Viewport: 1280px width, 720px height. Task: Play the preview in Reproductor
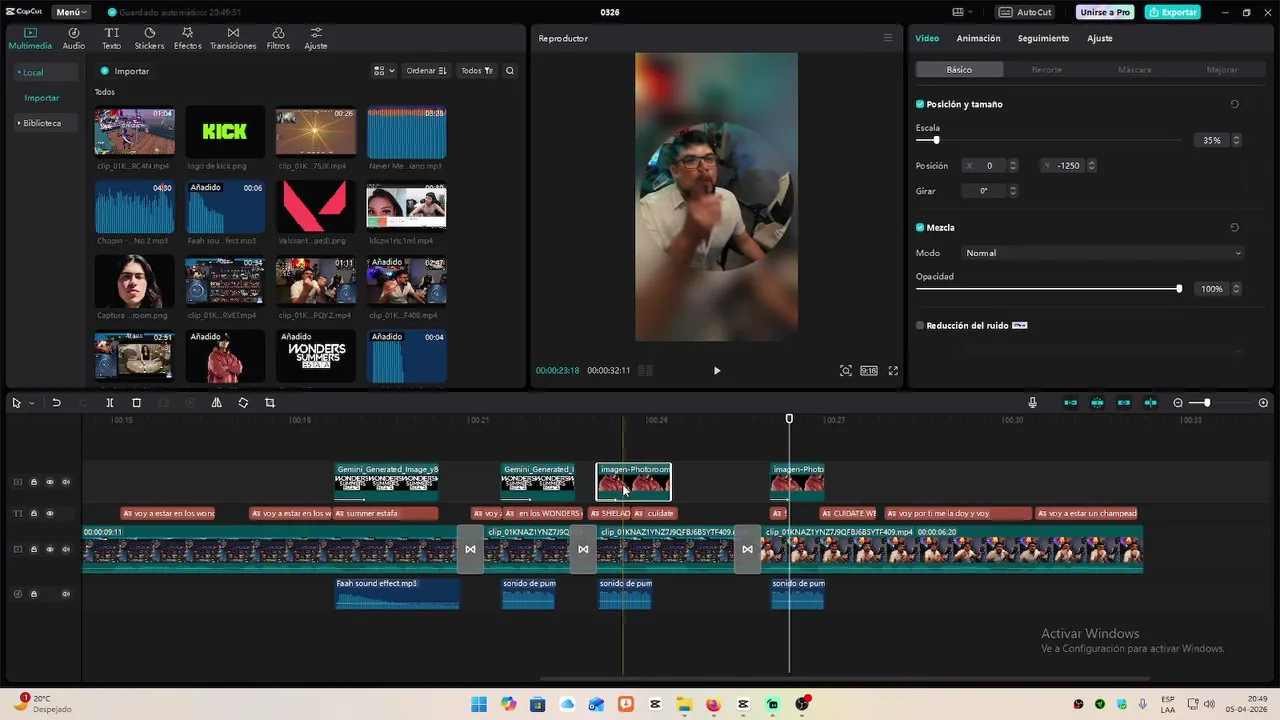coord(717,371)
